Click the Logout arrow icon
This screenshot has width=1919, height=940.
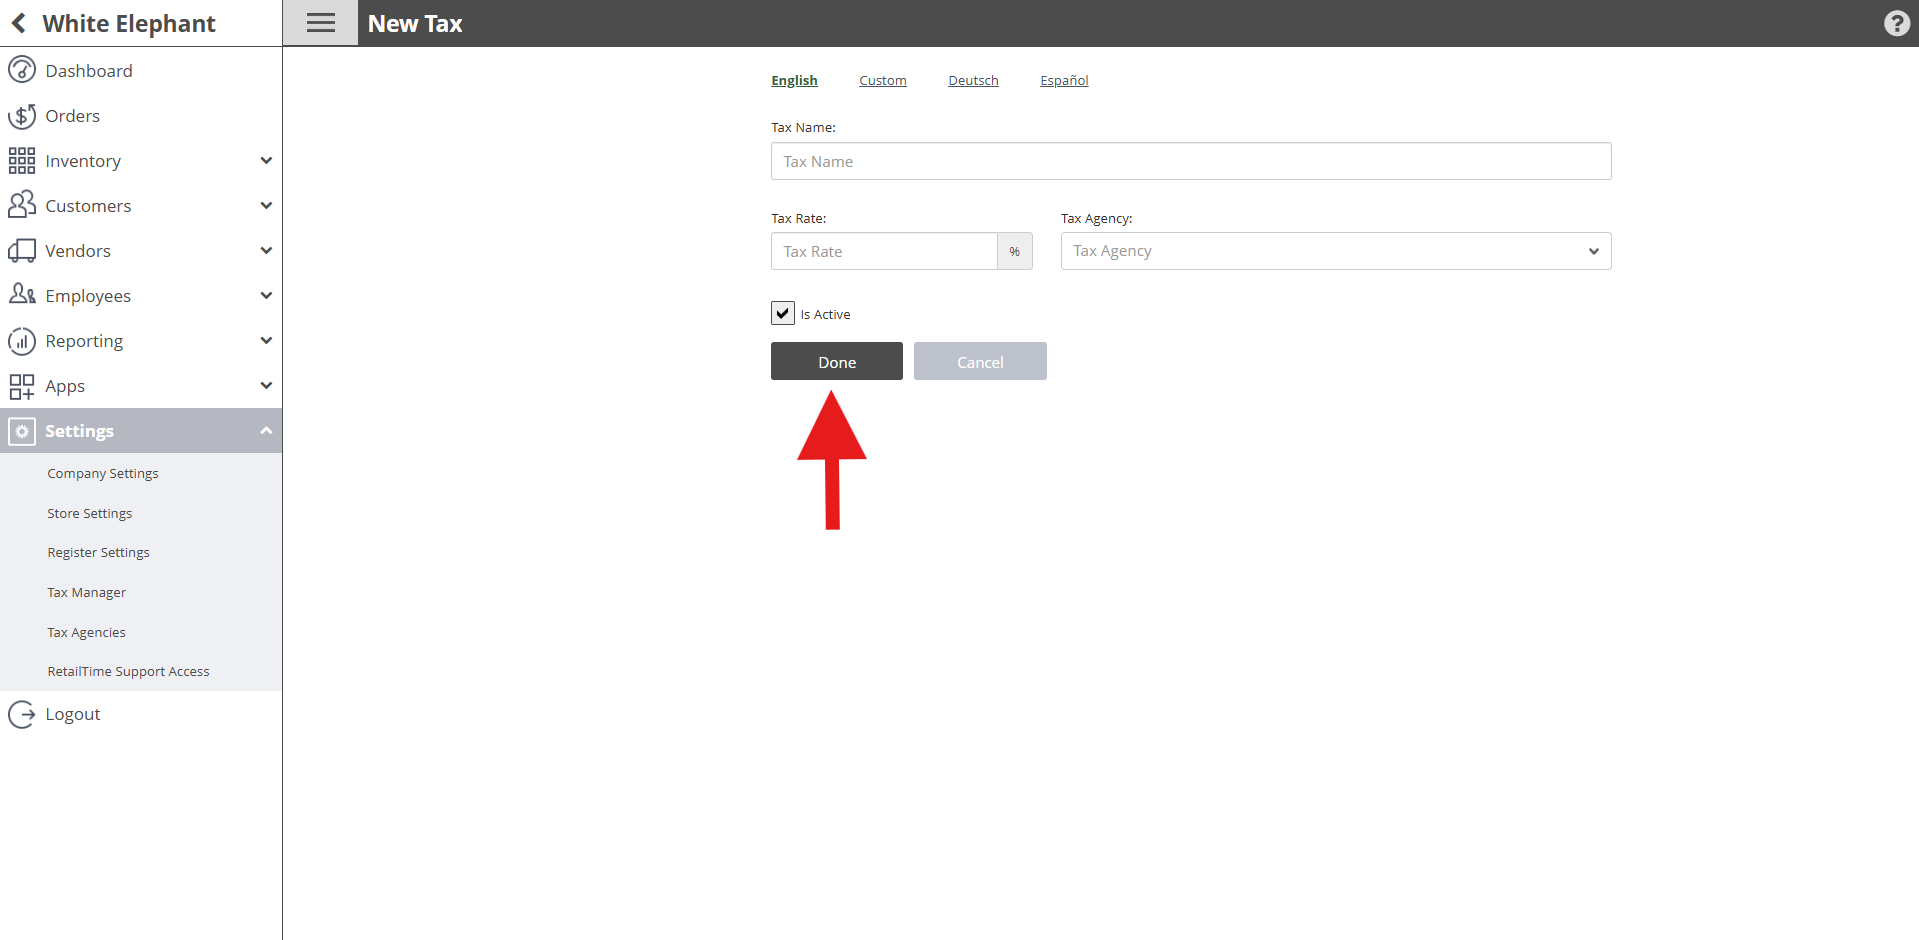[x=22, y=714]
